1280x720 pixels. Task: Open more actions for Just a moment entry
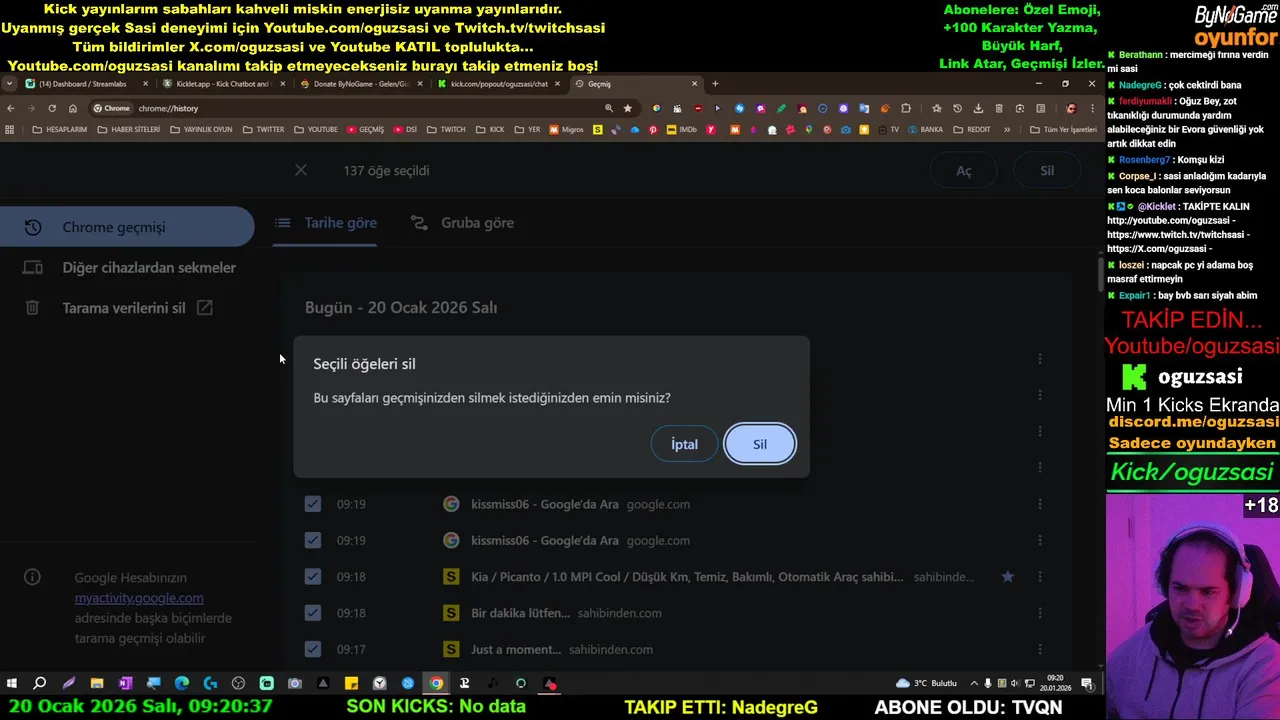[1040, 649]
